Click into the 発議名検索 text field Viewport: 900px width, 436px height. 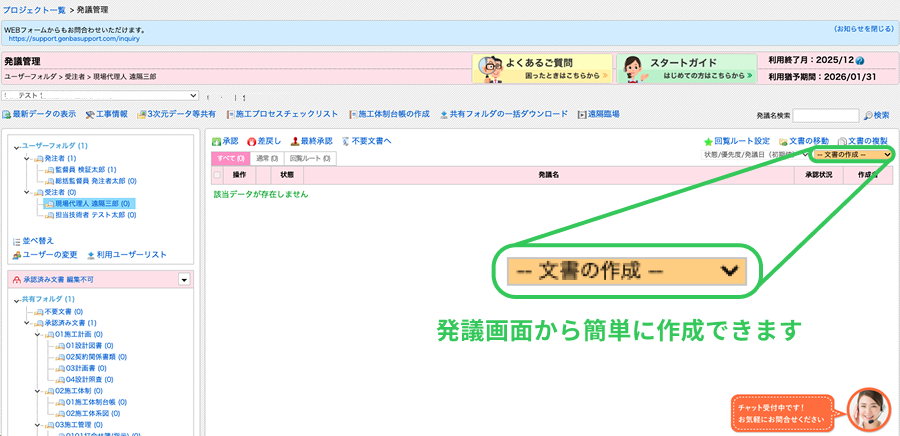[825, 116]
